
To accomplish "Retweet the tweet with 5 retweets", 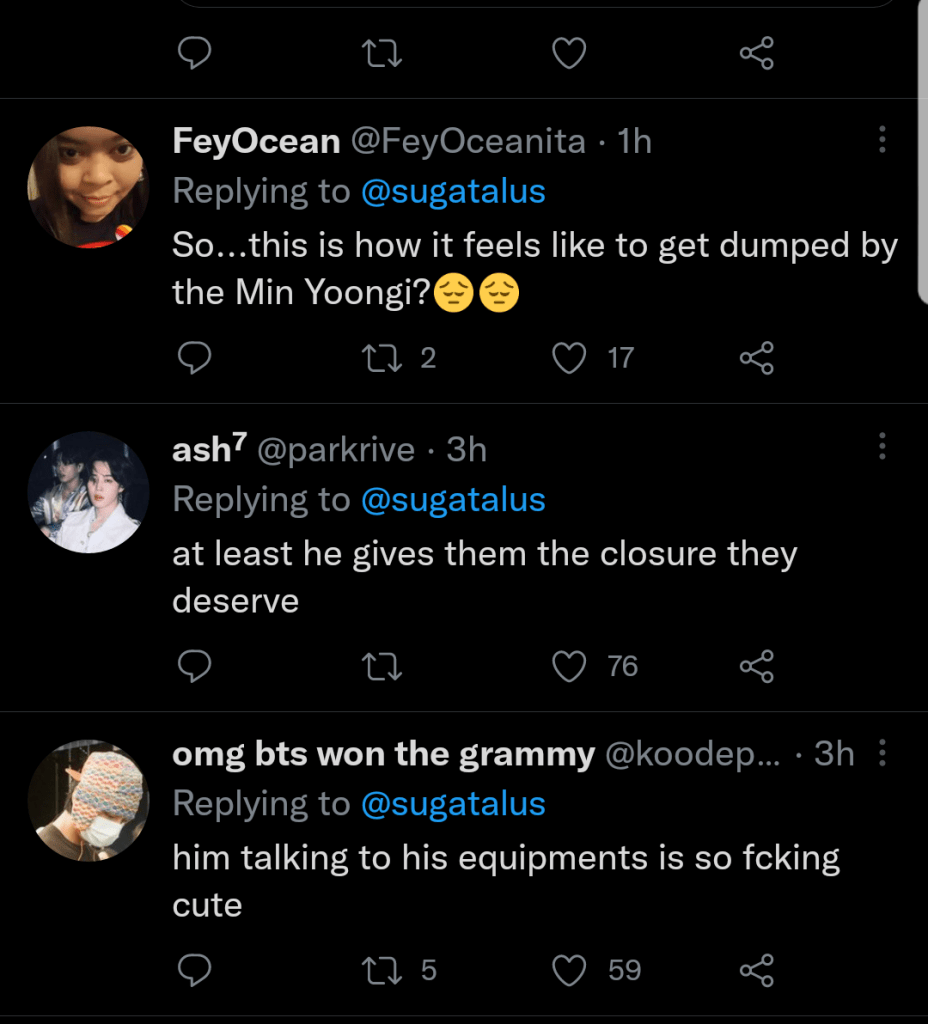I will click(381, 970).
